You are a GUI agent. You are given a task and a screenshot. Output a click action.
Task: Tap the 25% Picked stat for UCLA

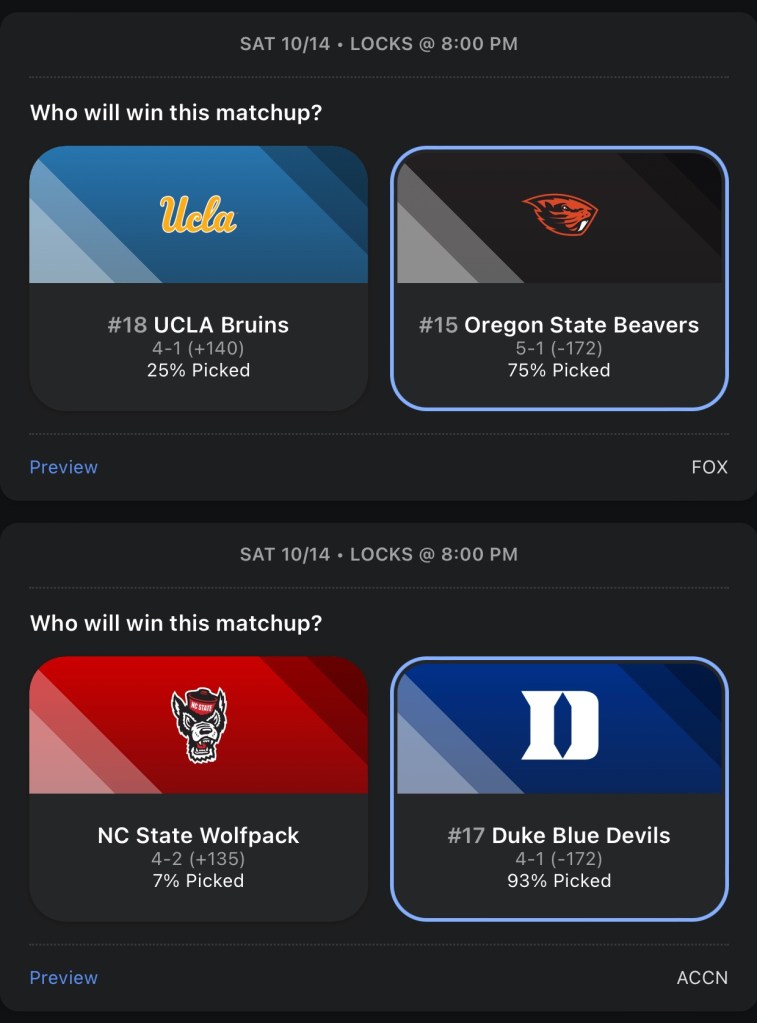[x=198, y=370]
